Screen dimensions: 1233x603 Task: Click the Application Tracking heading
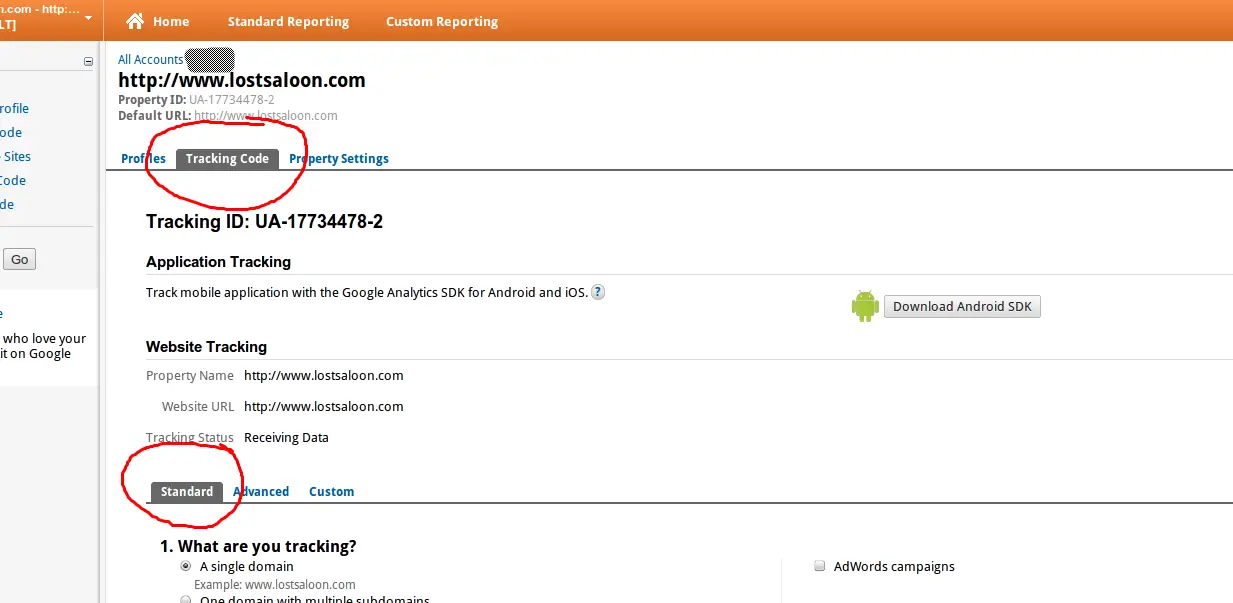point(218,262)
